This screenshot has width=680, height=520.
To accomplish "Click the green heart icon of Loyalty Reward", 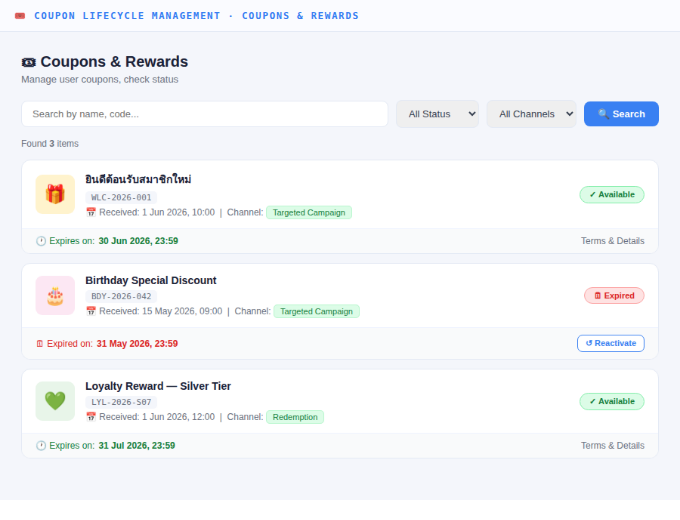I will tap(55, 401).
